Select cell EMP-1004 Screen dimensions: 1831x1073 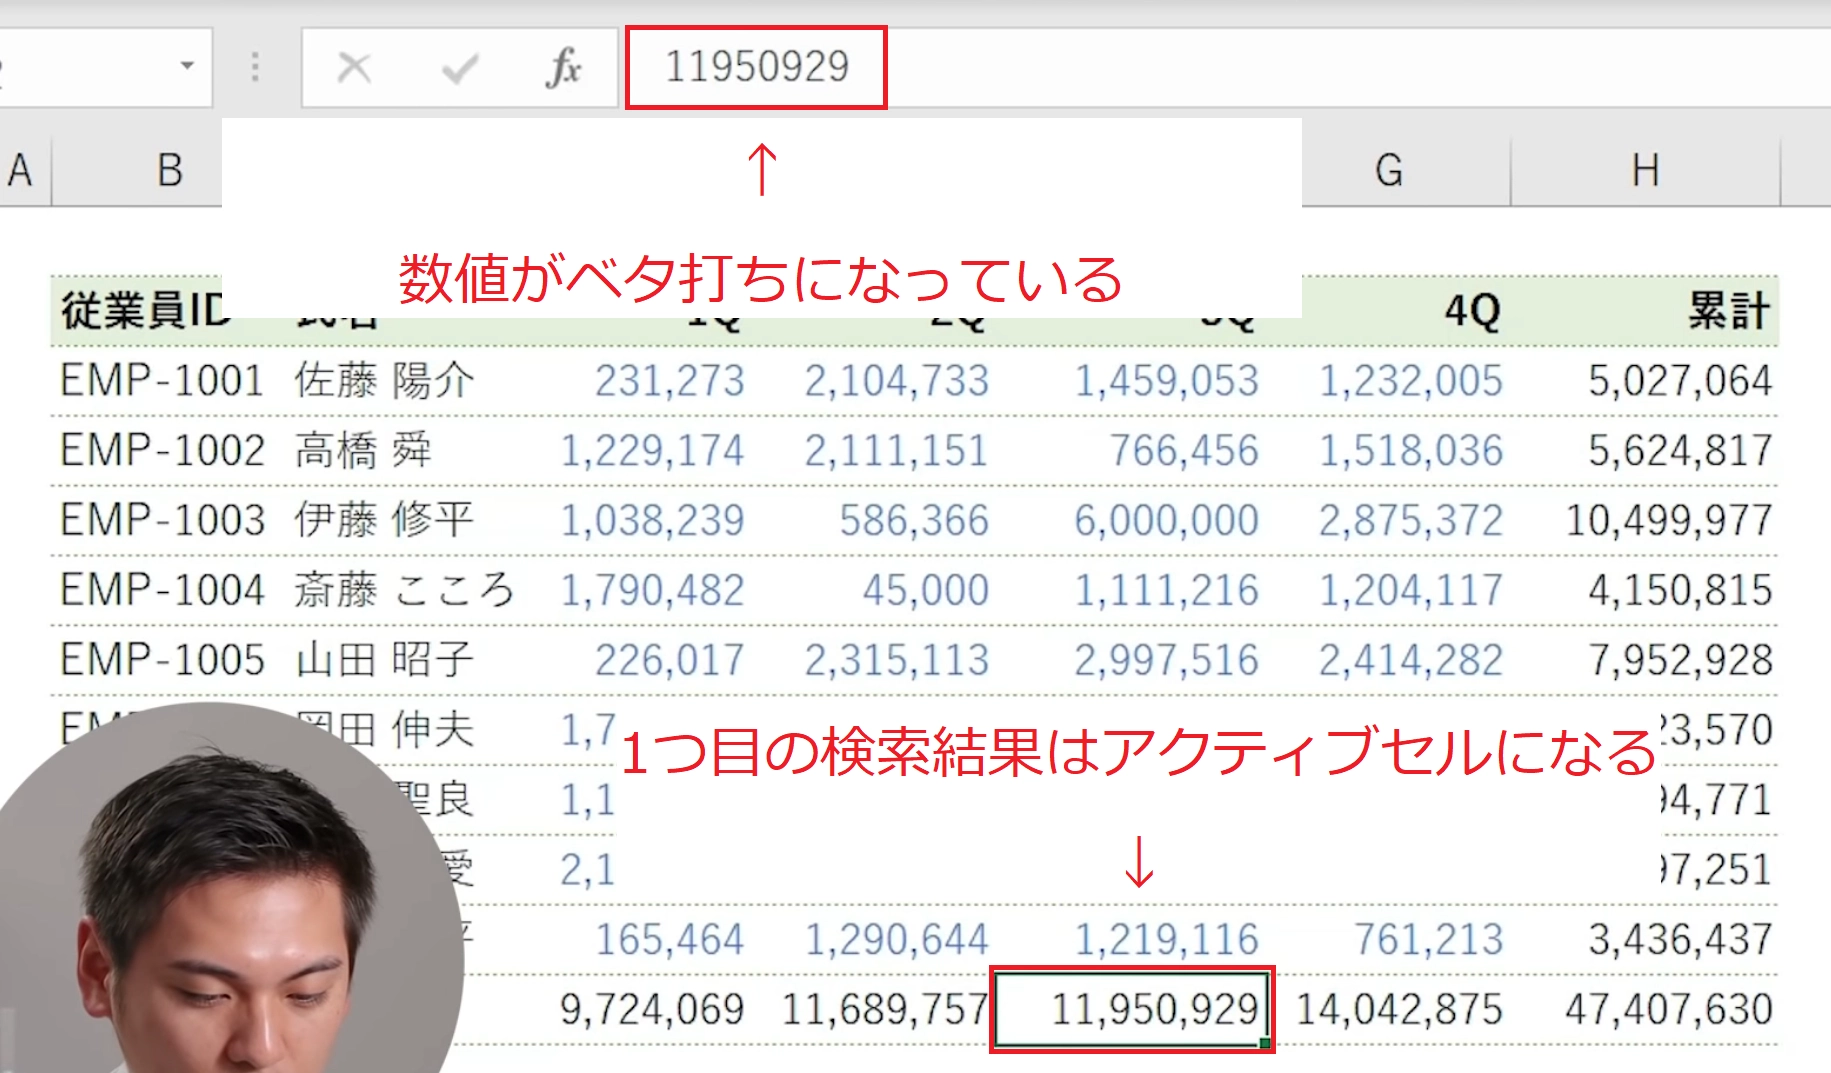click(162, 590)
